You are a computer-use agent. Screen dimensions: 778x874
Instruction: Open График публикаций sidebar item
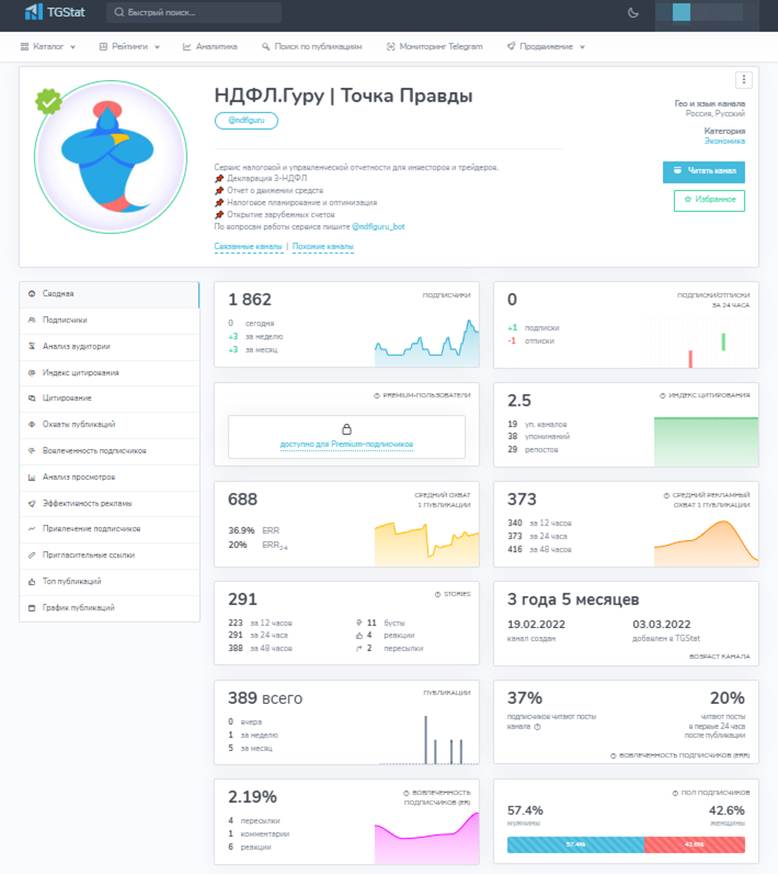pos(109,608)
